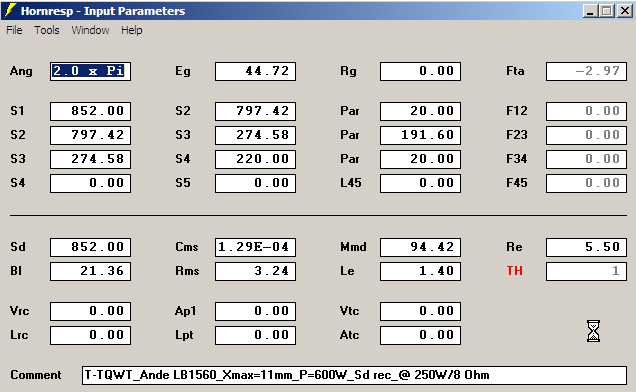
Task: Click the Eg input field 44.72
Action: pyautogui.click(x=256, y=71)
